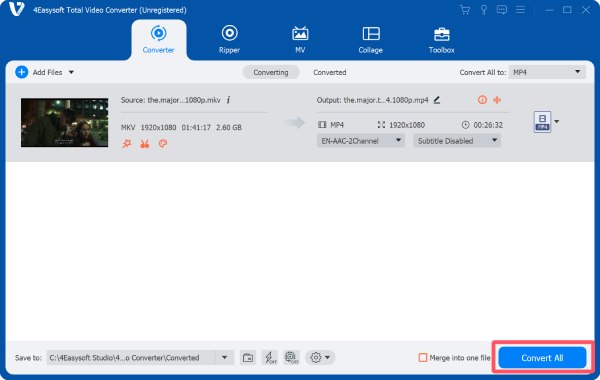Open the output folder icon

pyautogui.click(x=248, y=357)
